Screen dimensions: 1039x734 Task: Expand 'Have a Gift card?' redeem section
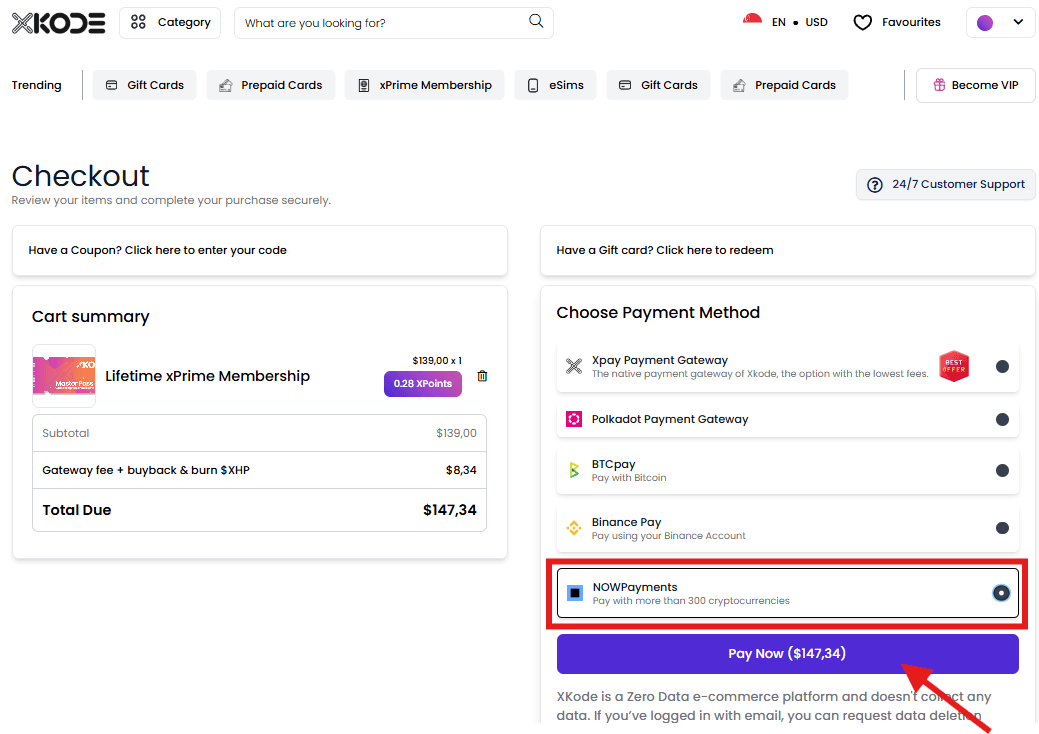click(787, 250)
